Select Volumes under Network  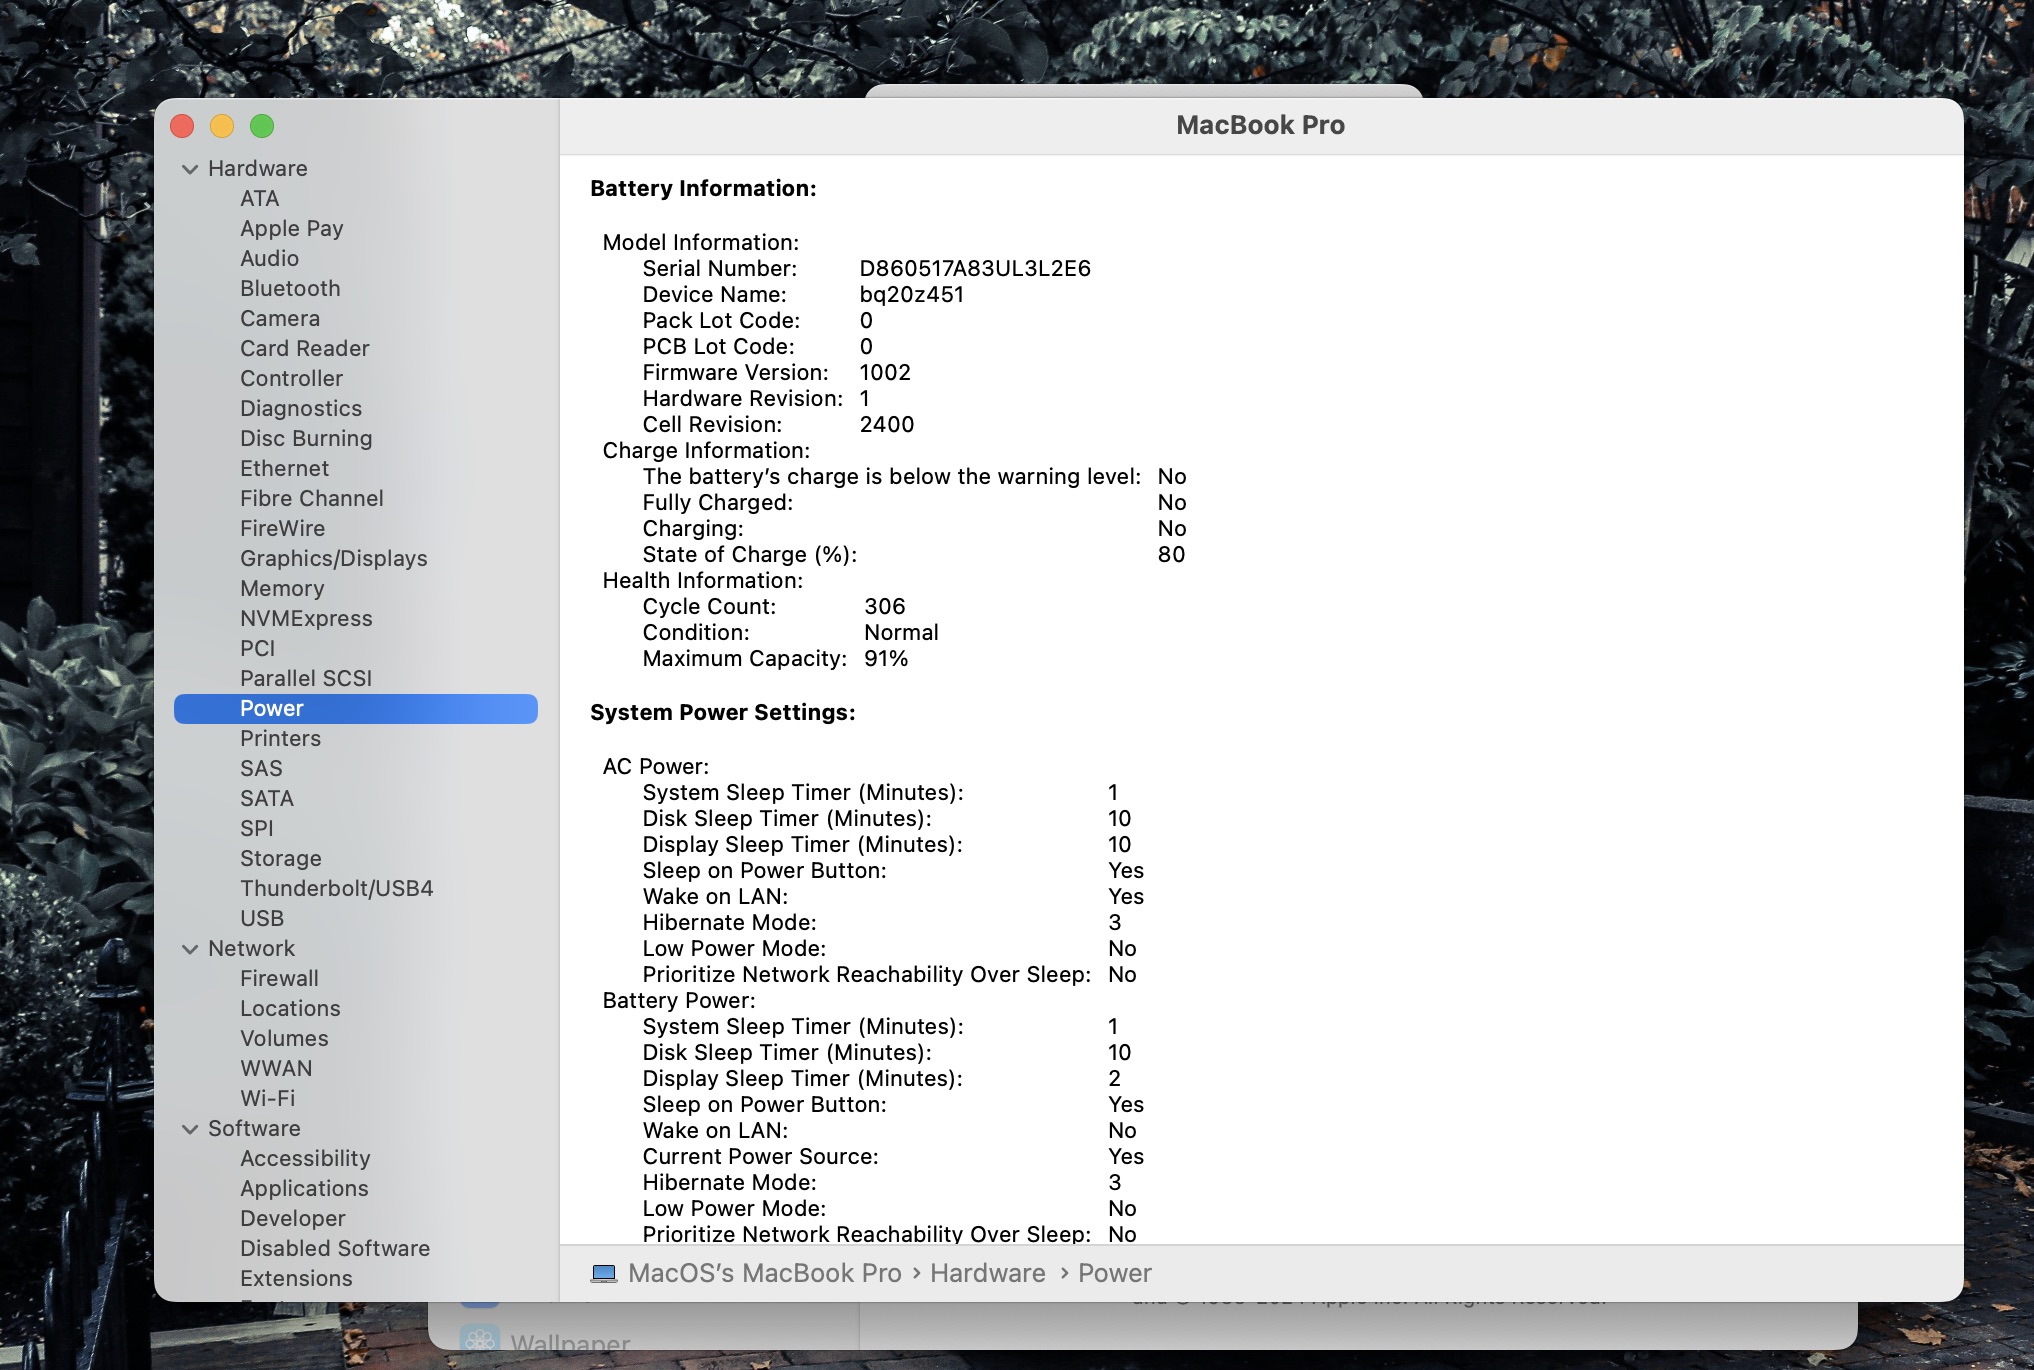click(284, 1038)
